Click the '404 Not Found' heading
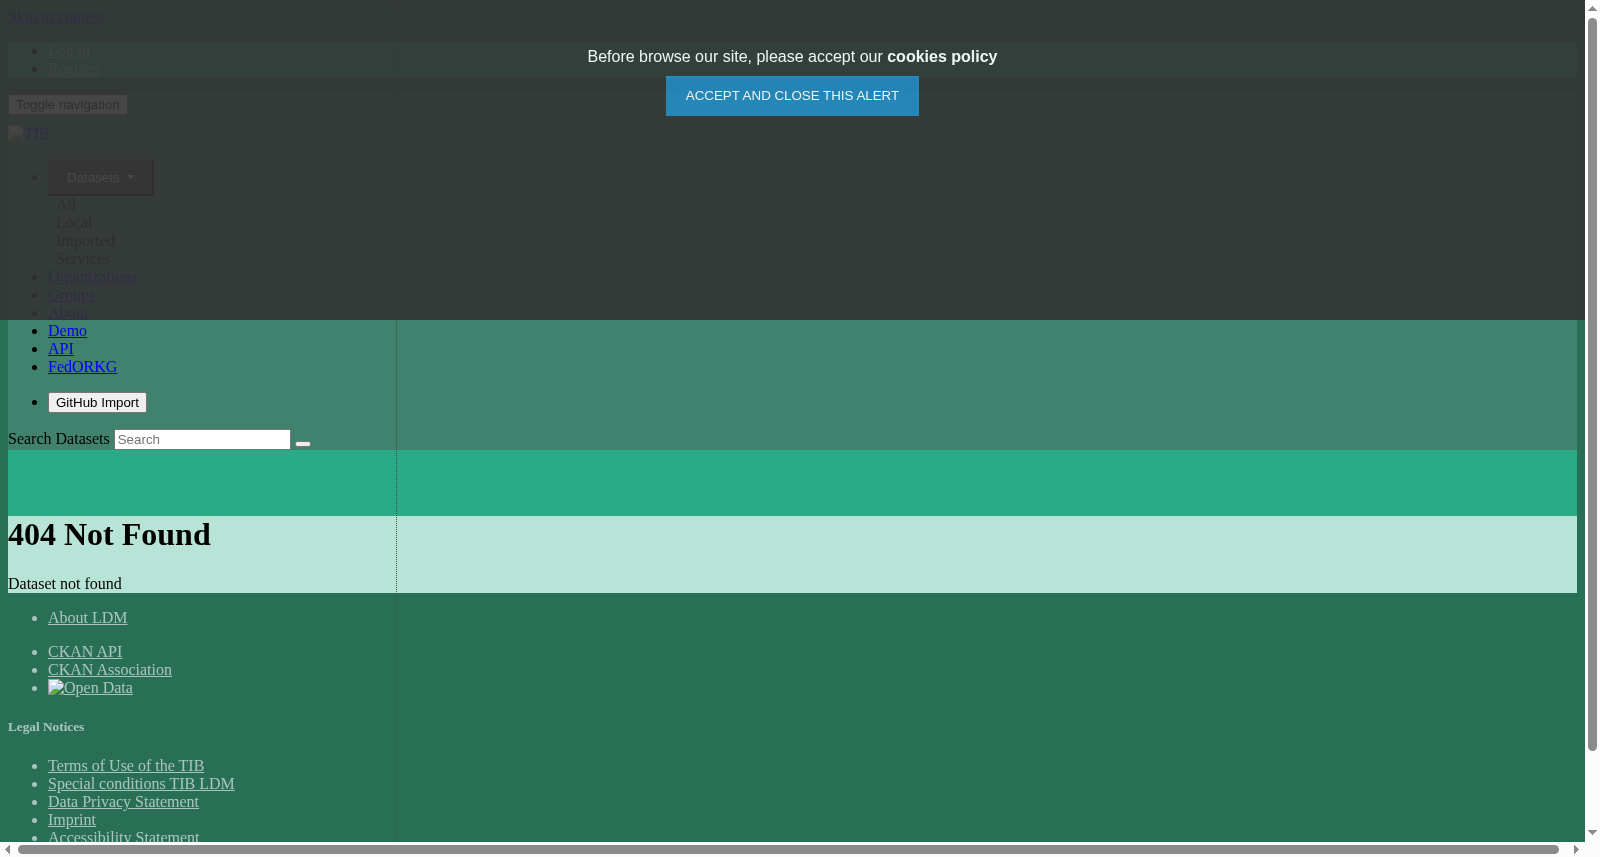 click(110, 535)
